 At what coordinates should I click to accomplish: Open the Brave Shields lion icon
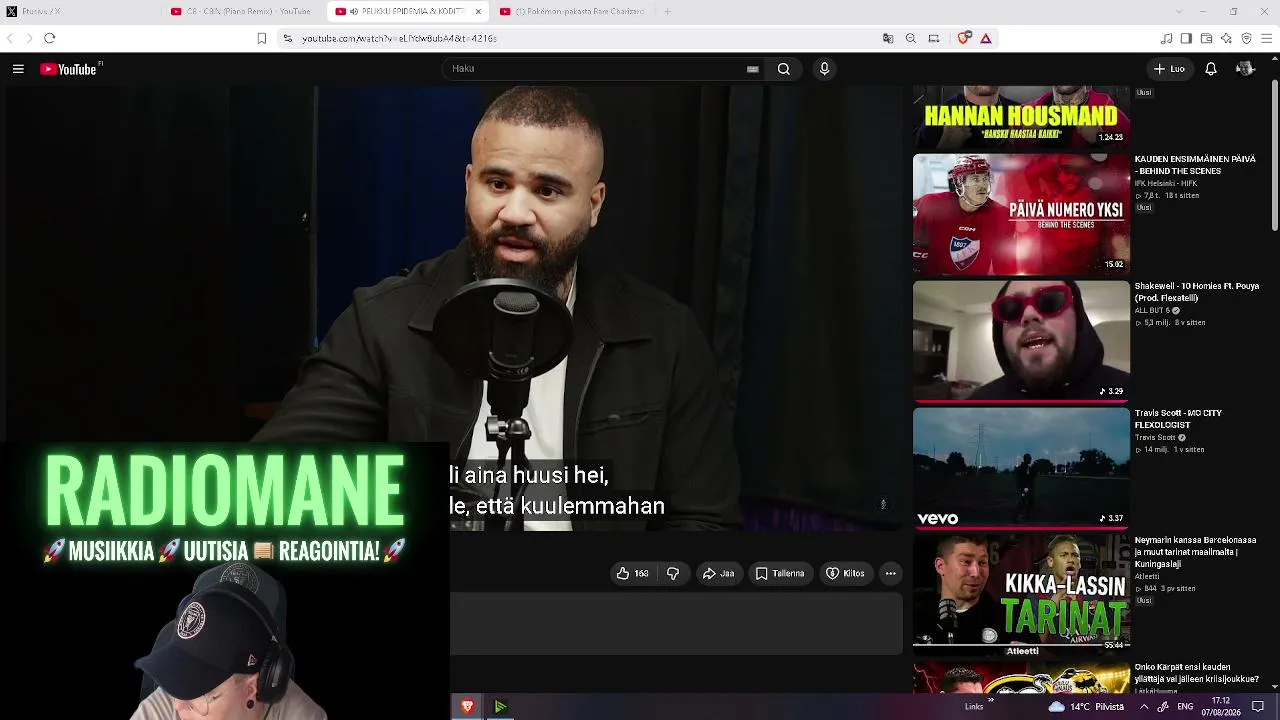point(964,38)
